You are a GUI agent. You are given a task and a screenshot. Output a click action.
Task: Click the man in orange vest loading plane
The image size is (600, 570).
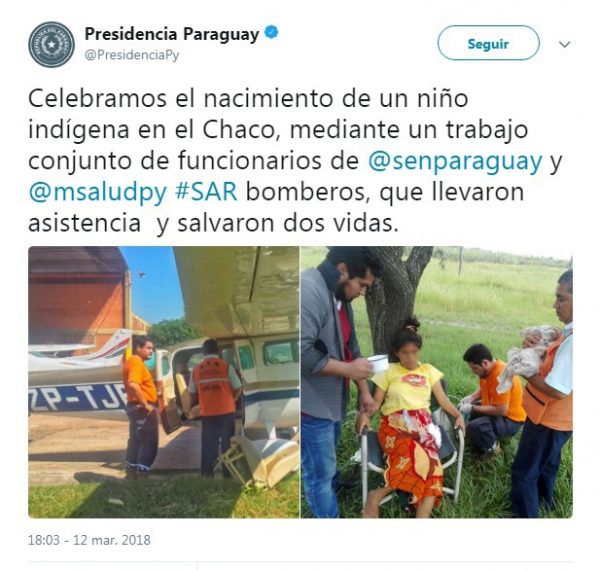coord(214,406)
